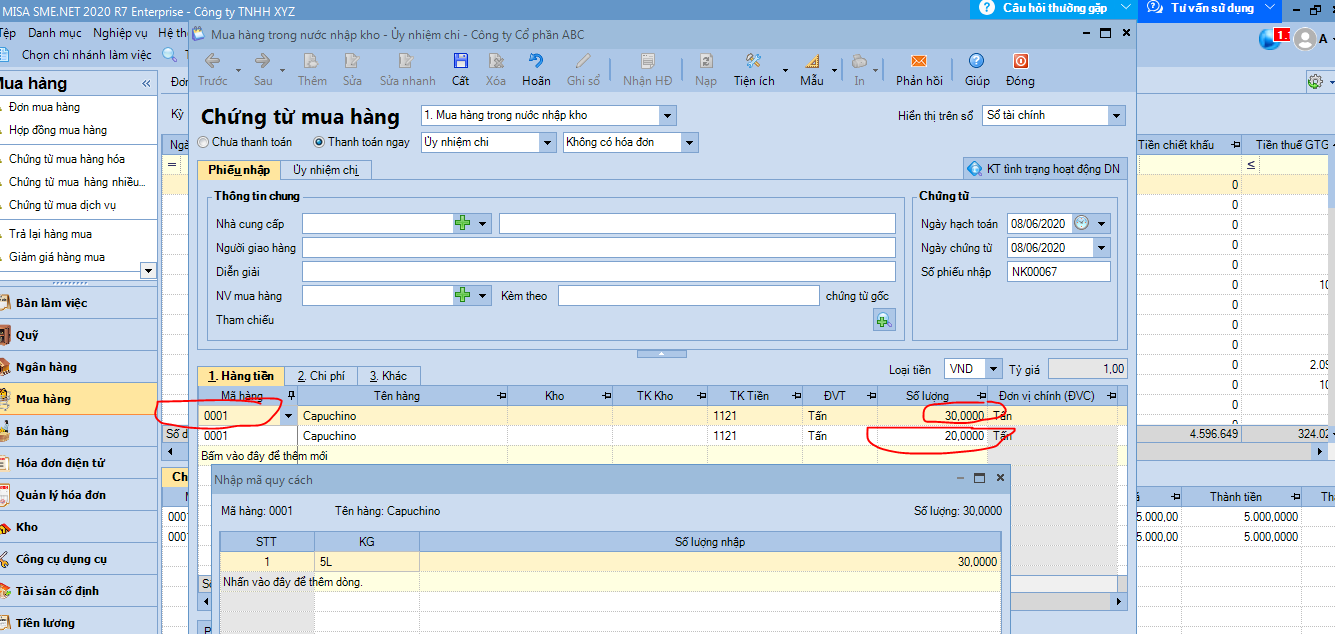Open the Loại tiền VND dropdown
The width and height of the screenshot is (1335, 634).
pos(993,369)
